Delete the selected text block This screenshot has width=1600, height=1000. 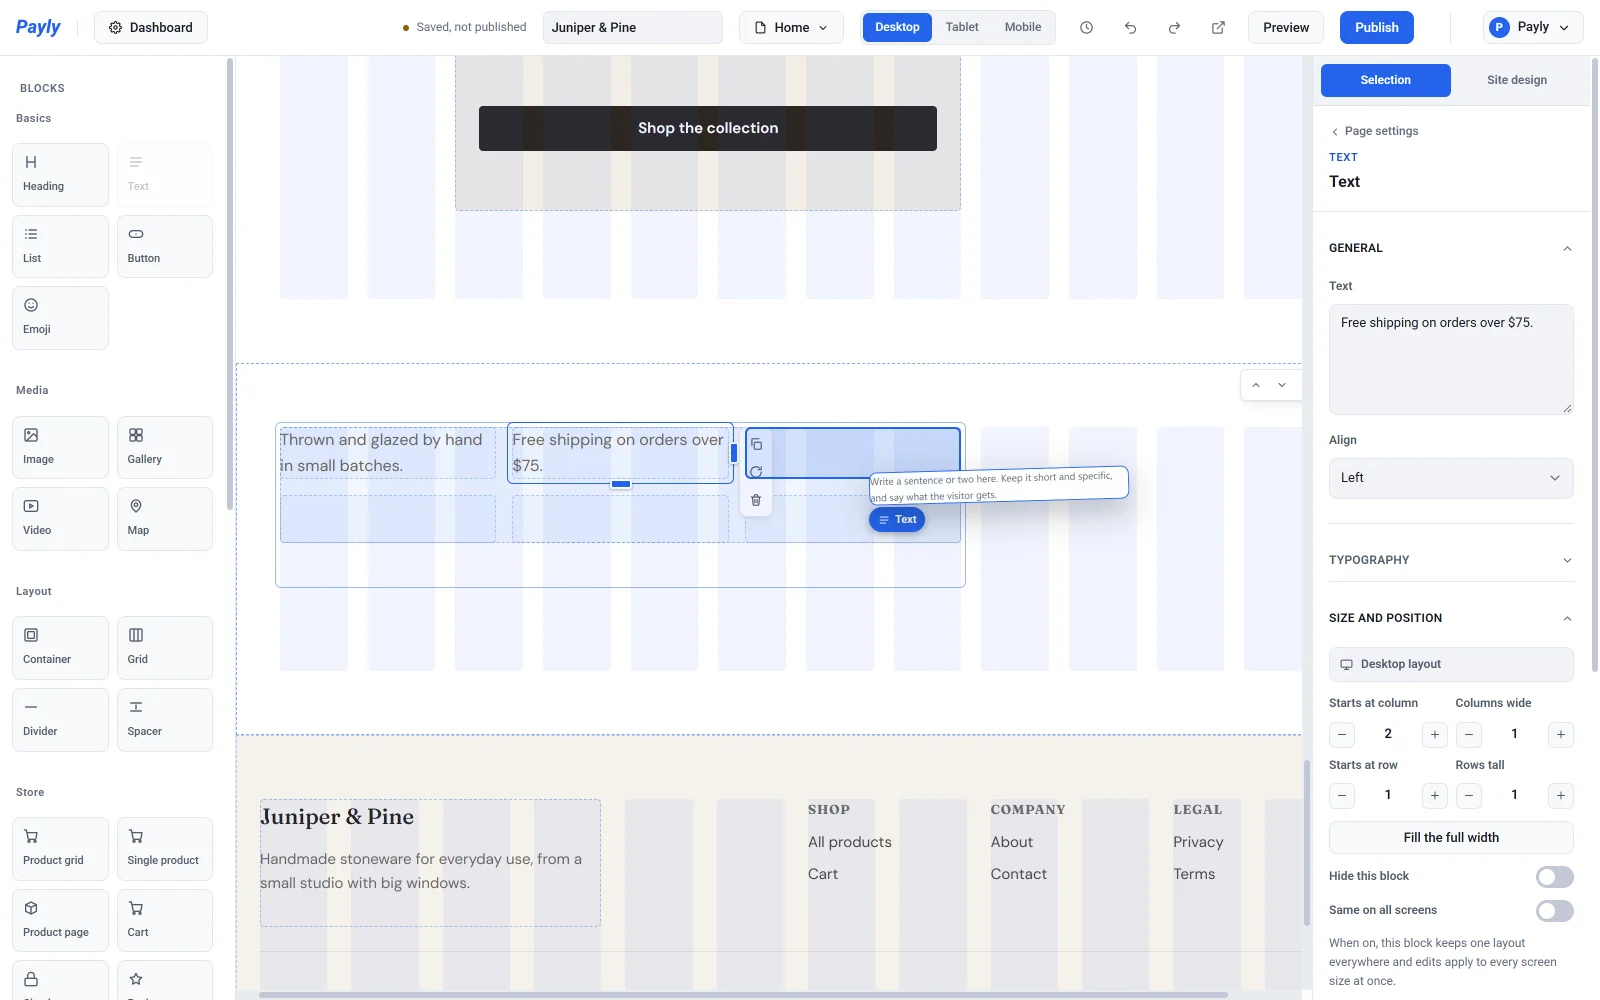756,500
